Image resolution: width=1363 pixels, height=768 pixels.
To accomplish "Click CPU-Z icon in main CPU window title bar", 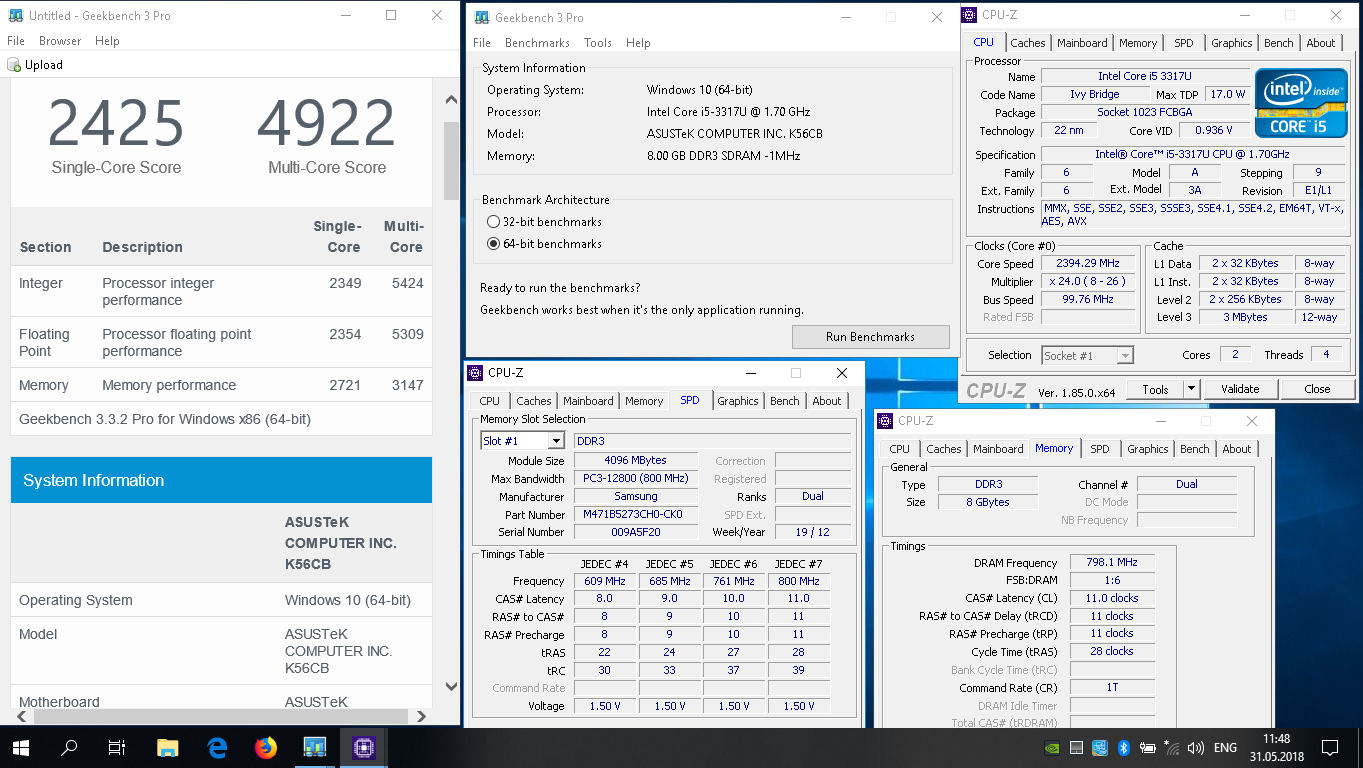I will tap(970, 15).
